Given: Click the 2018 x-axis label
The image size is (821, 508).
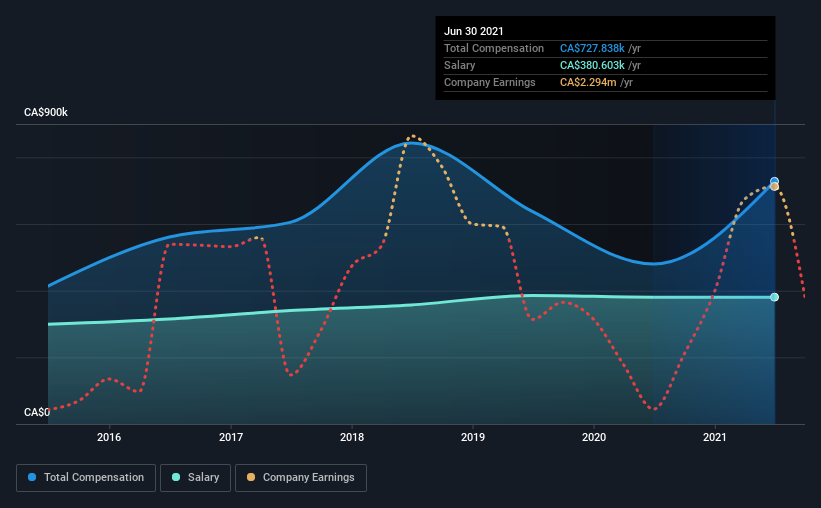Looking at the screenshot, I should (x=352, y=437).
